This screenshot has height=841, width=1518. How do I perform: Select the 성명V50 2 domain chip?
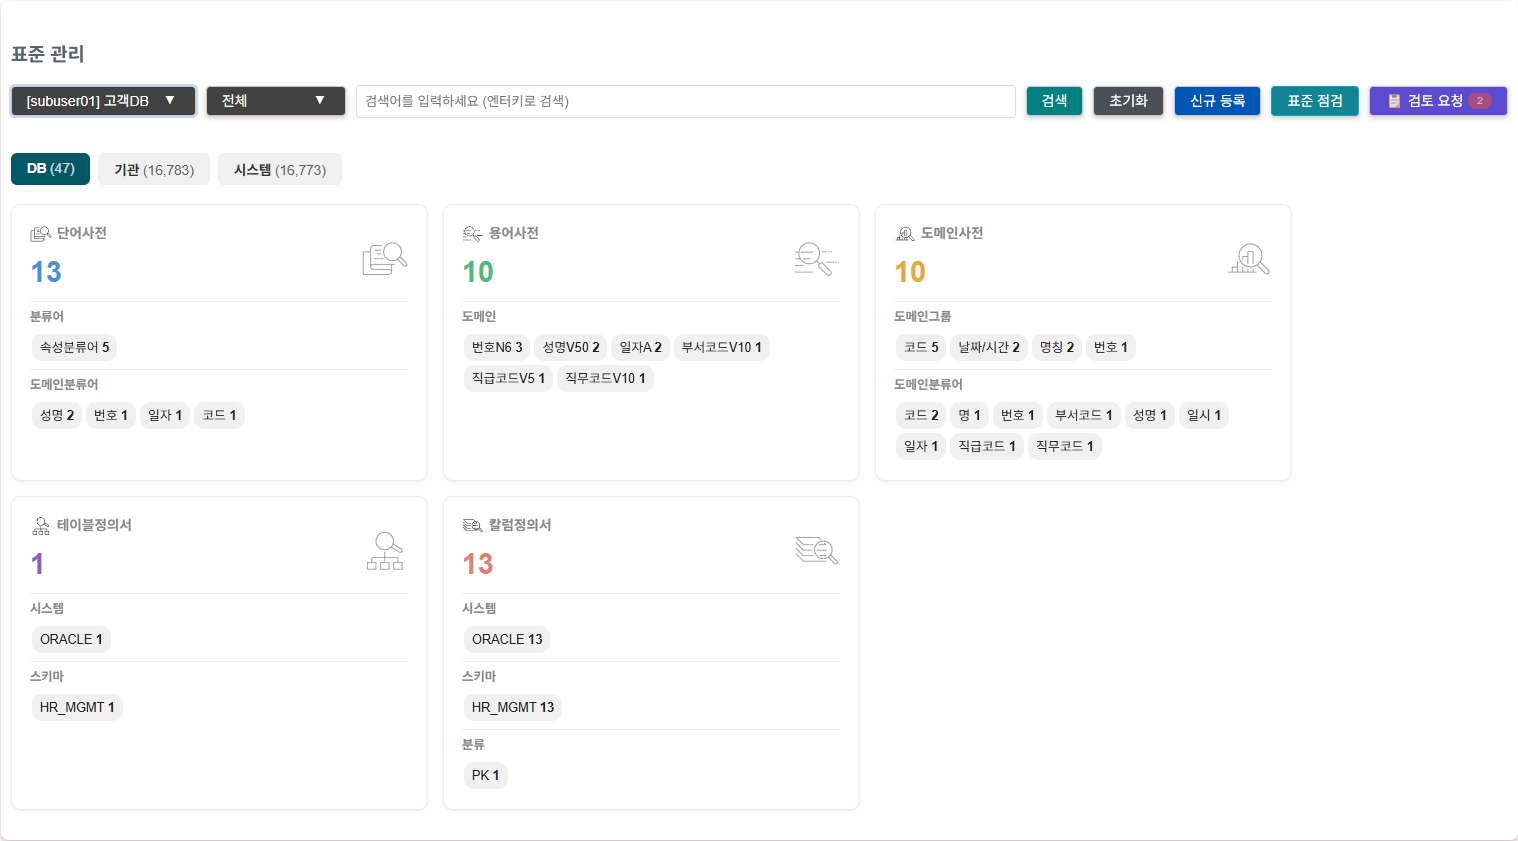coord(571,347)
